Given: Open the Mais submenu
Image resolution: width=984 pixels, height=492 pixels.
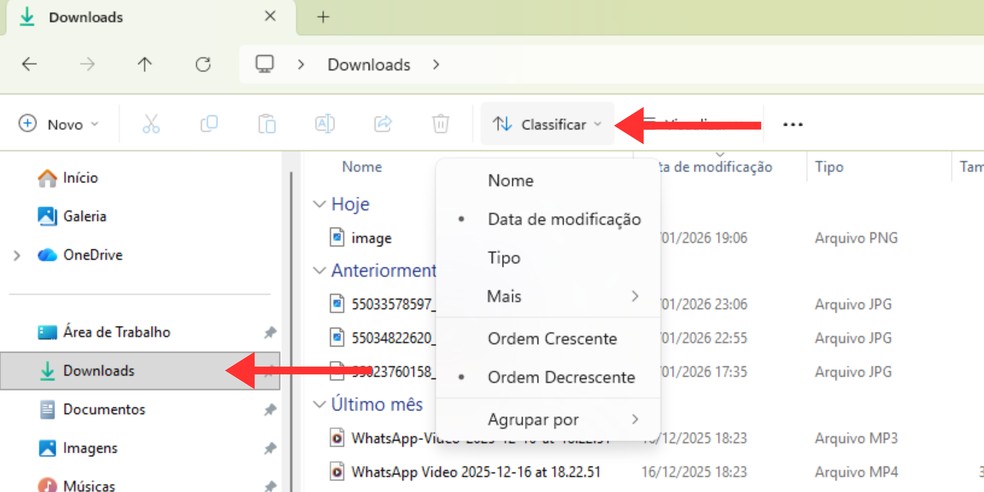Looking at the screenshot, I should click(x=548, y=296).
